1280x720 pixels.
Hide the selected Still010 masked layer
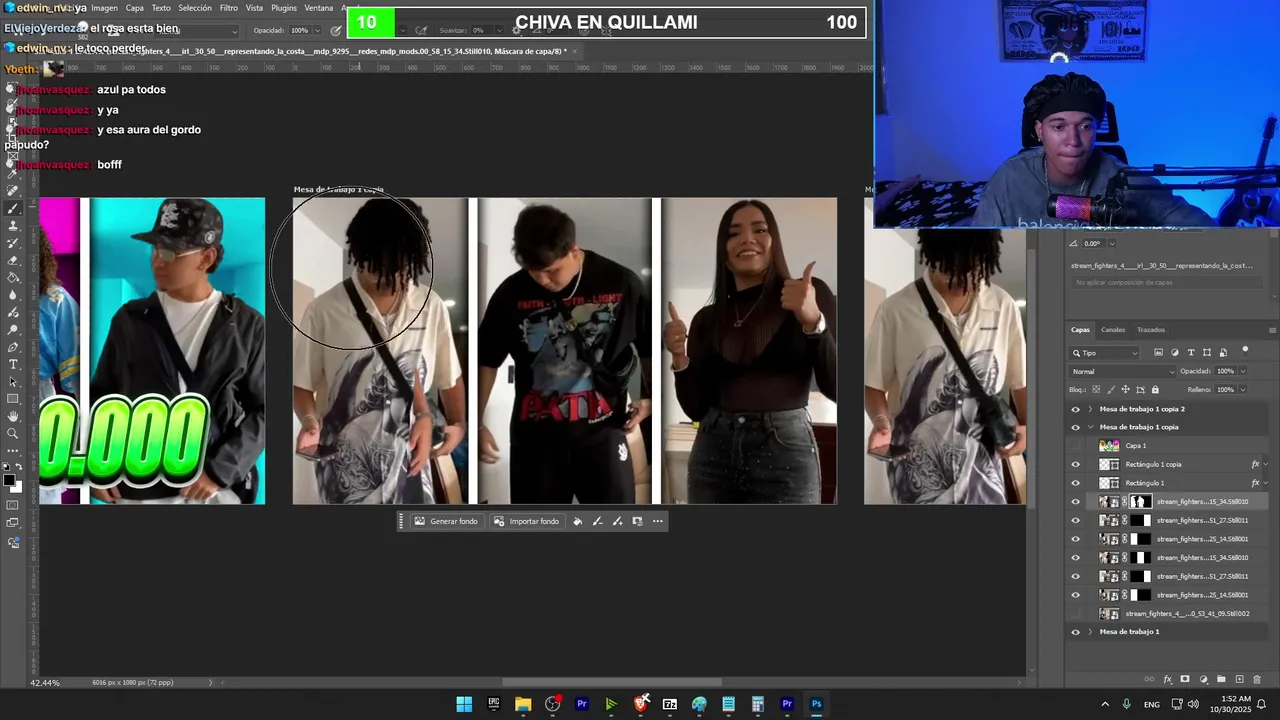(1076, 502)
